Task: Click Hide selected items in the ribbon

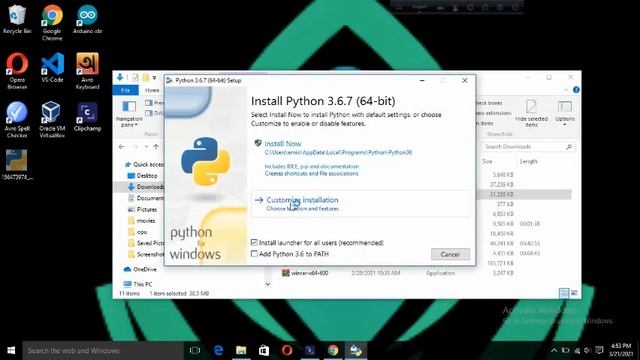Action: (x=531, y=113)
